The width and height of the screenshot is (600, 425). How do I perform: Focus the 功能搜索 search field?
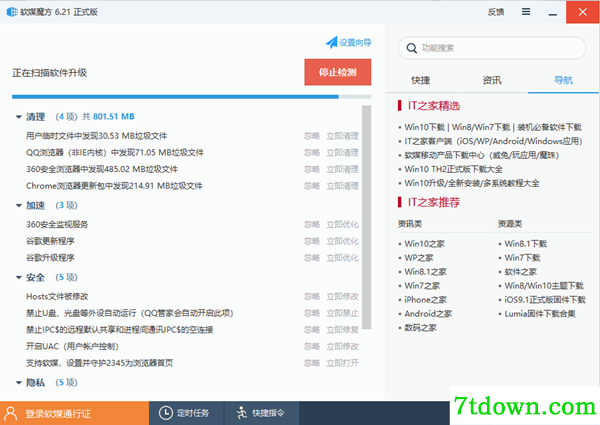point(492,48)
